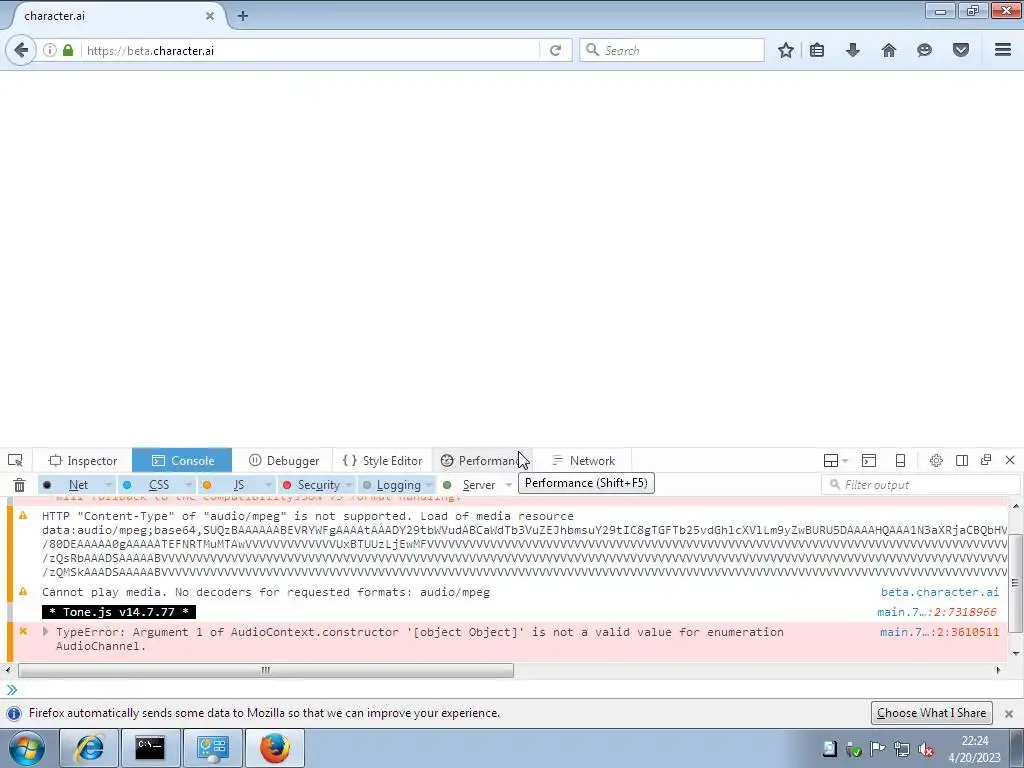Open Internet Explorer from taskbar

tap(89, 748)
